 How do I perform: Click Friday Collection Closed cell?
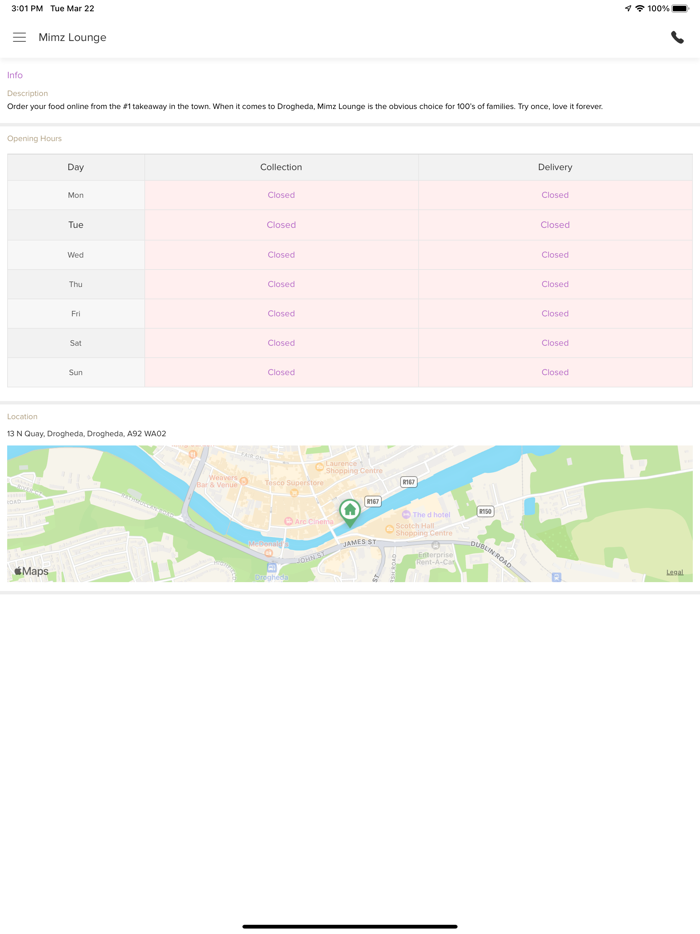tap(281, 314)
